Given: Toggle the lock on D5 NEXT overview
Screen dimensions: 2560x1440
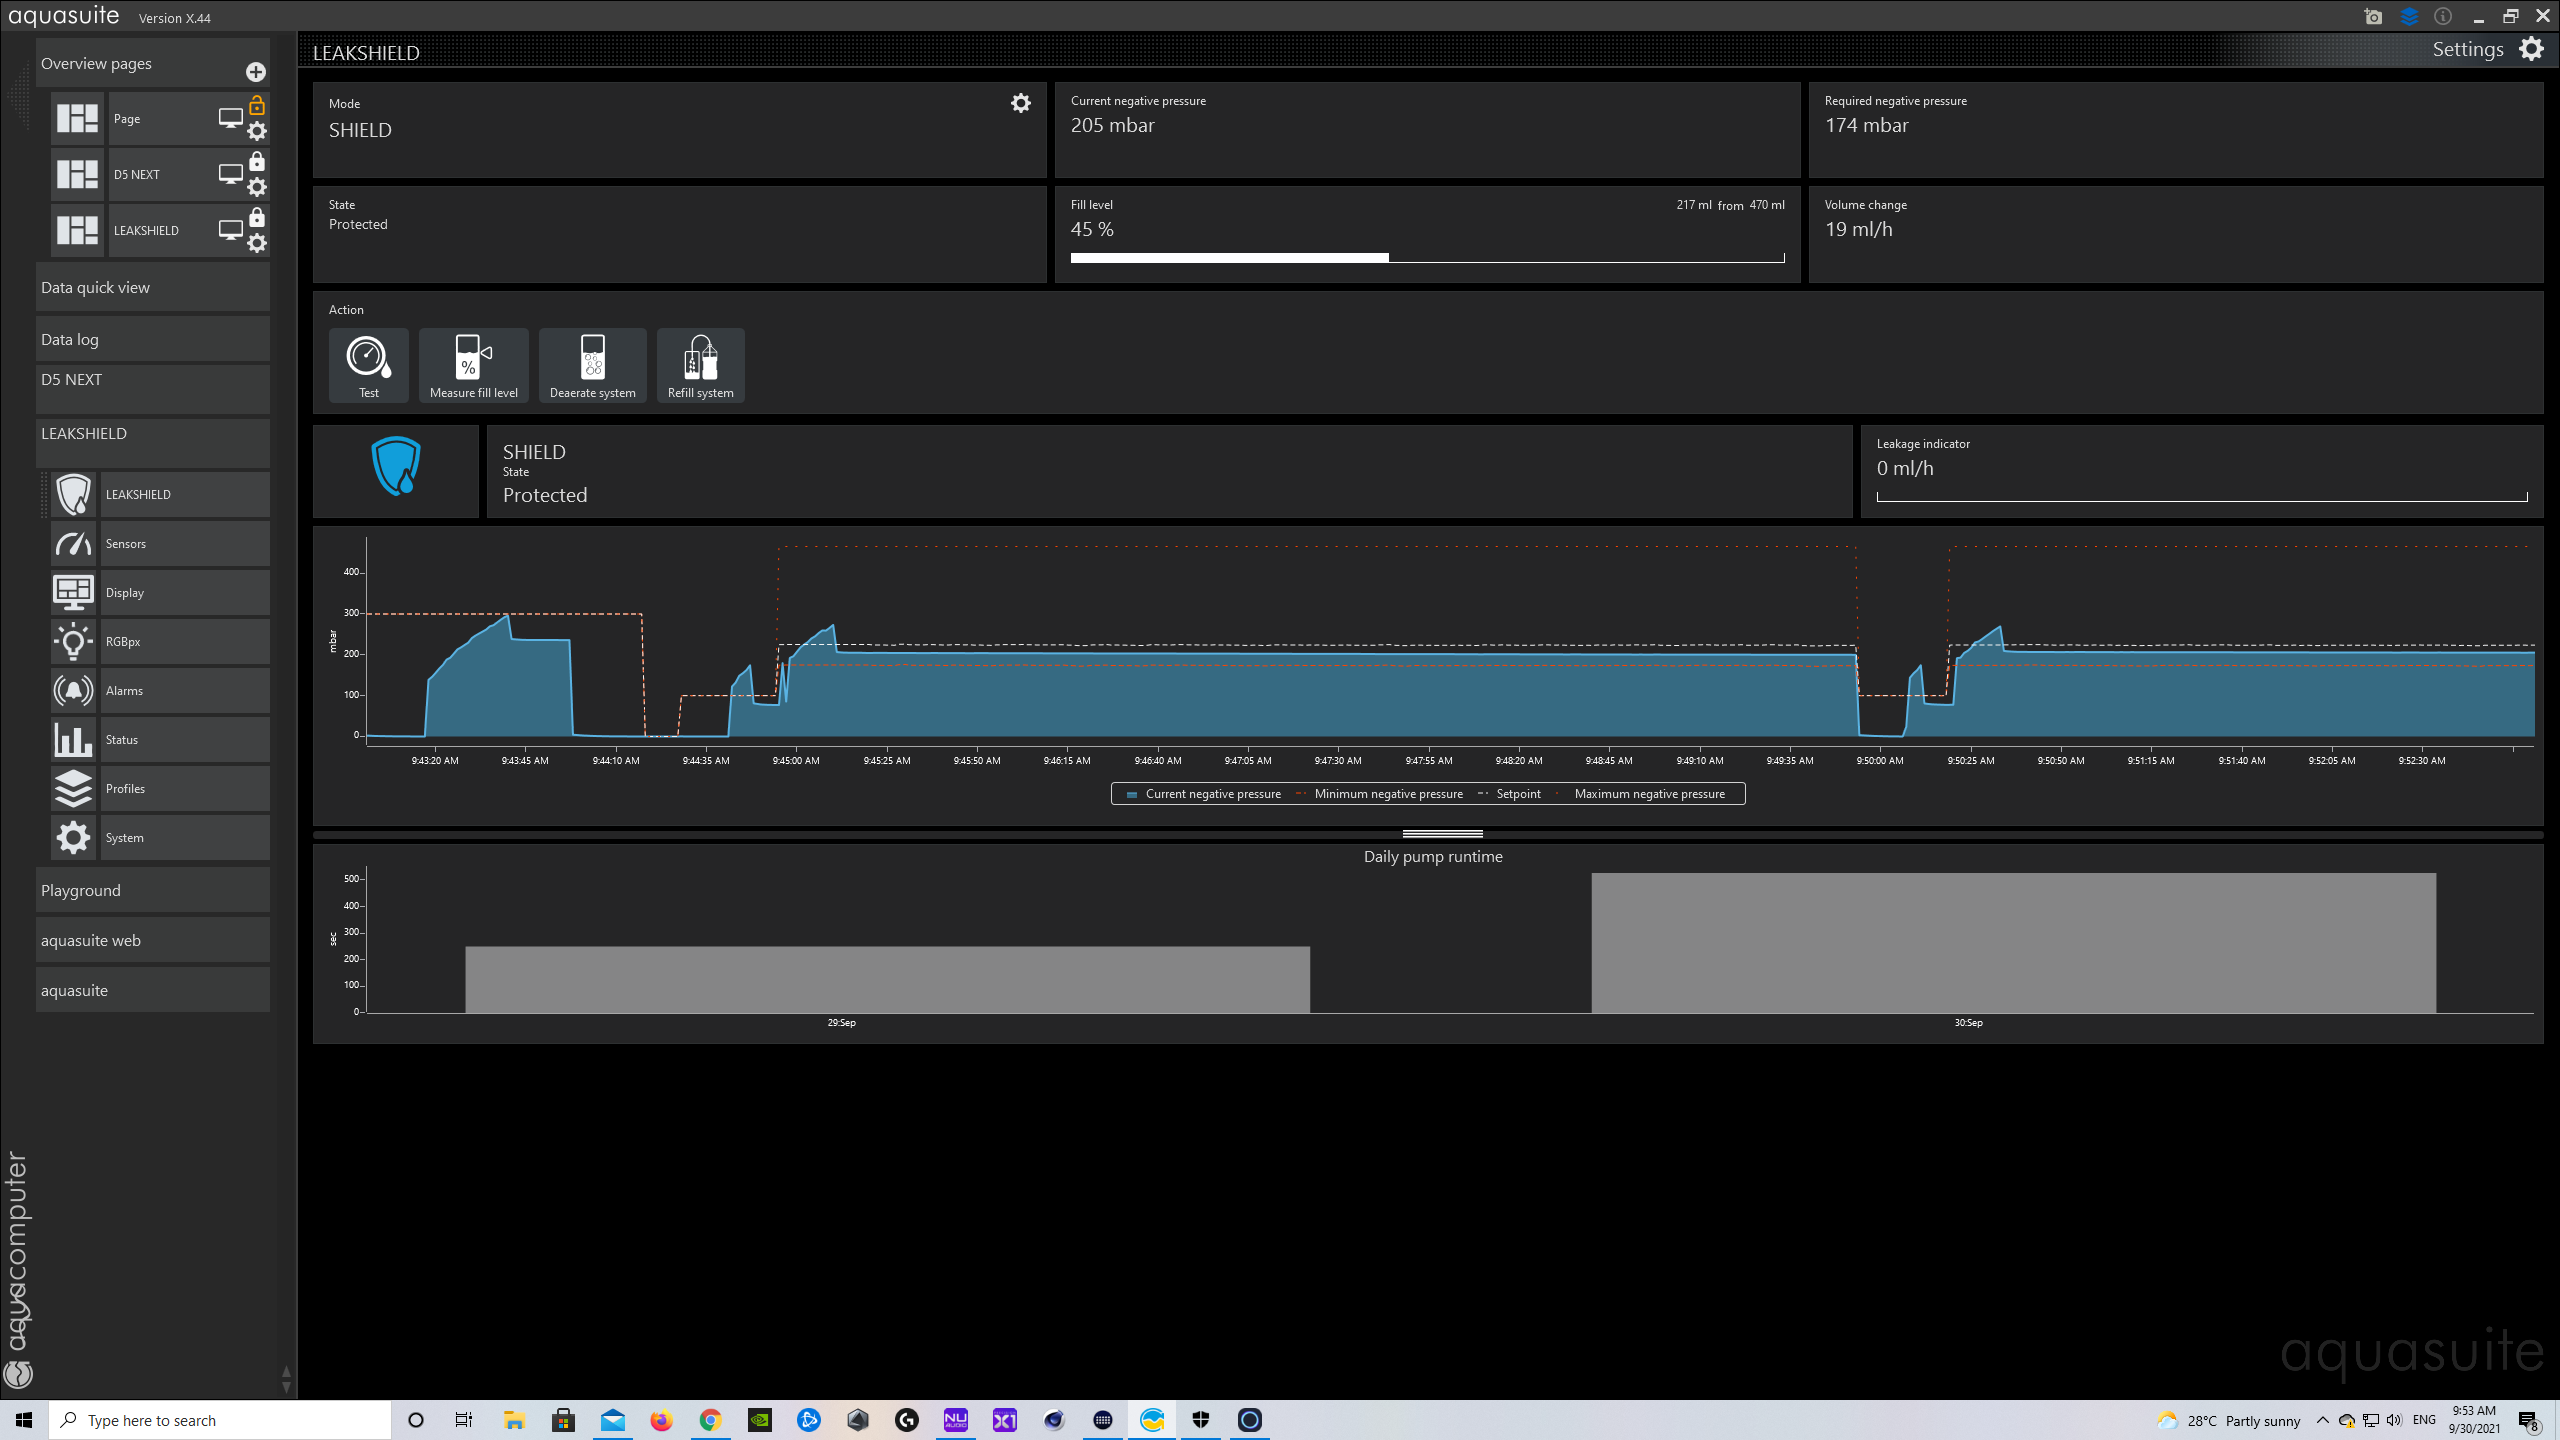Looking at the screenshot, I should pos(257,161).
